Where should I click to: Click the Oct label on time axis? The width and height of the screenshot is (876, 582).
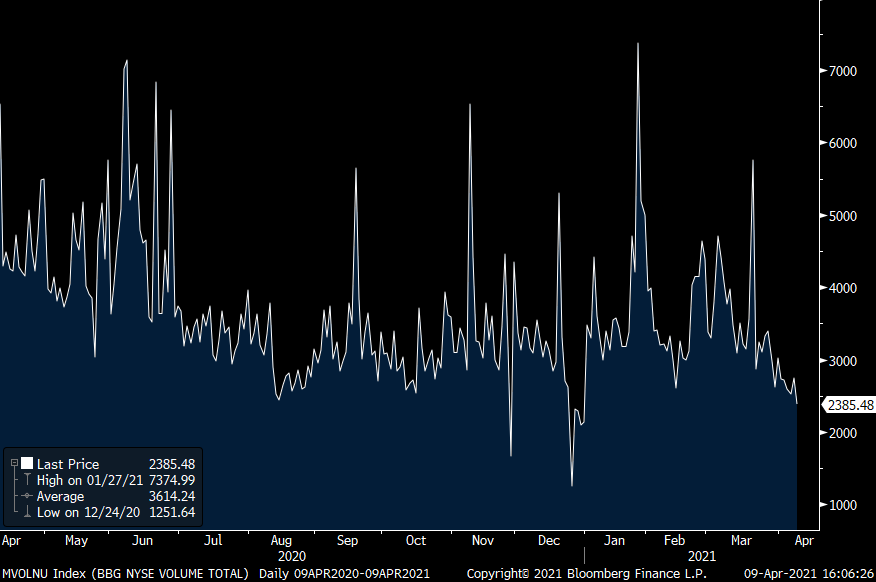pos(416,541)
